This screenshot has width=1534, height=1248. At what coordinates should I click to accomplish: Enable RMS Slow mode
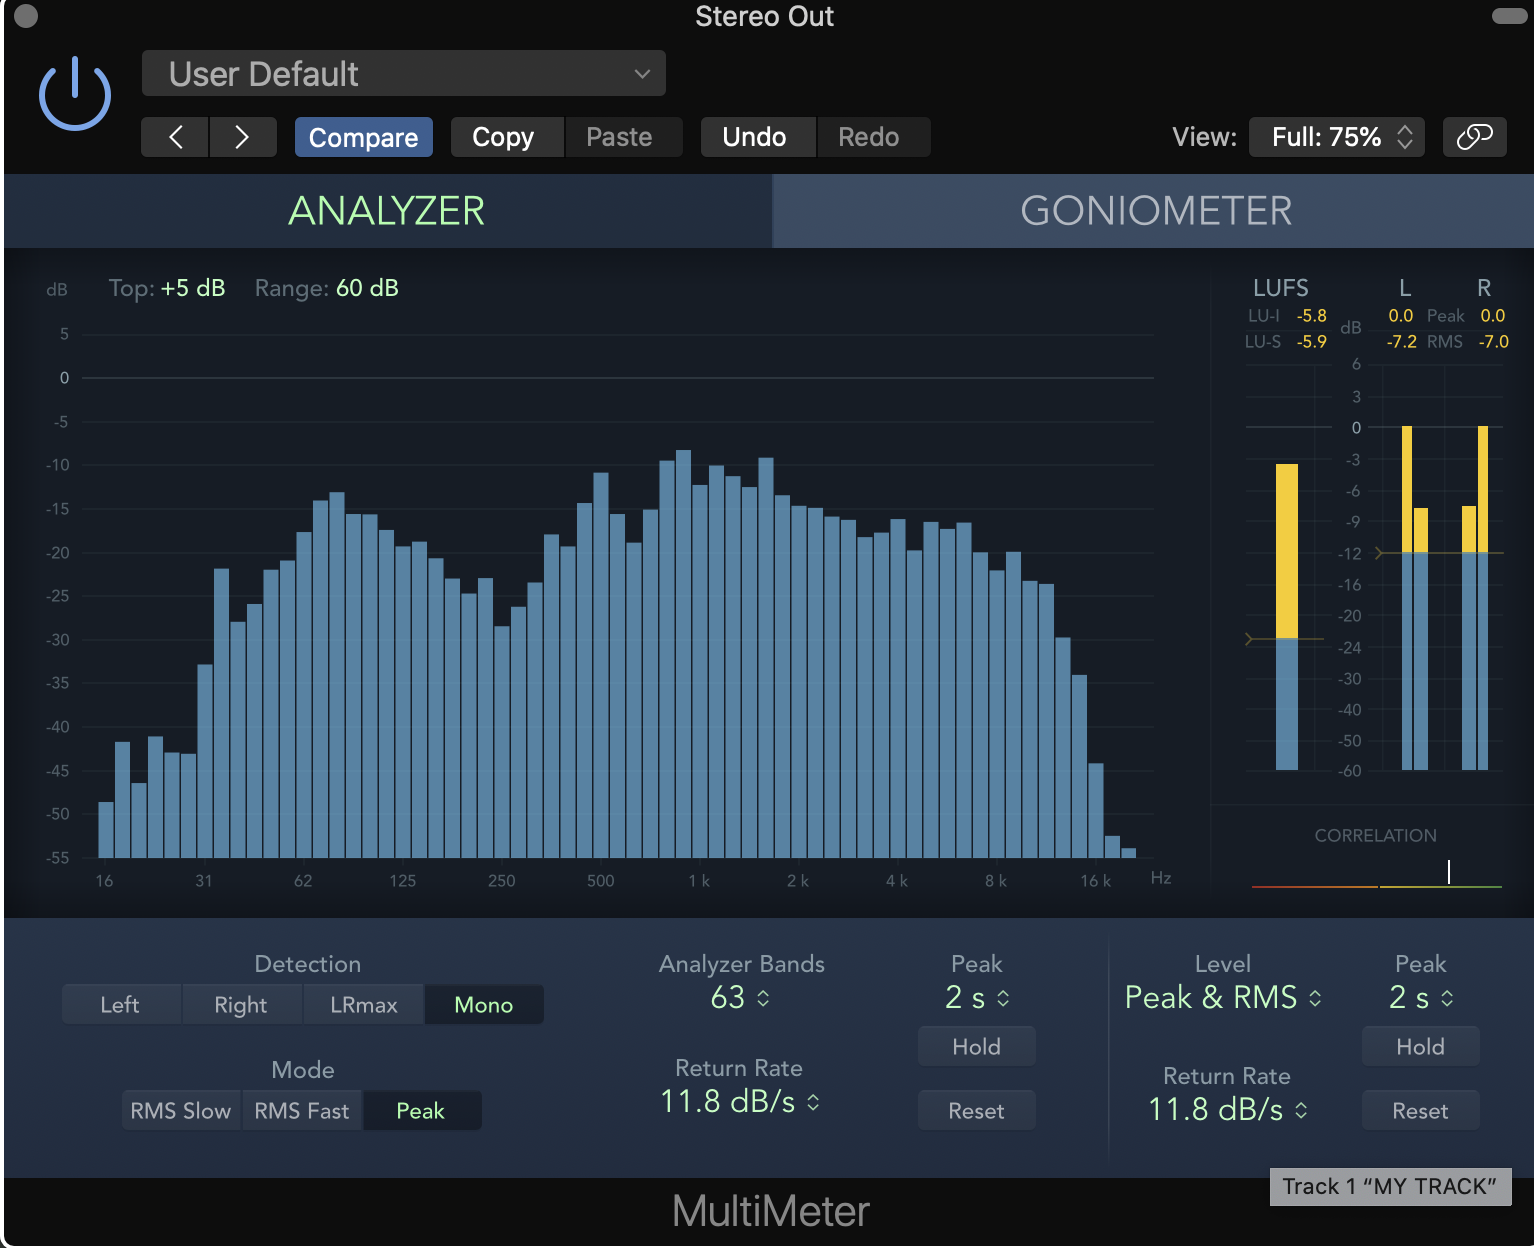(181, 1110)
